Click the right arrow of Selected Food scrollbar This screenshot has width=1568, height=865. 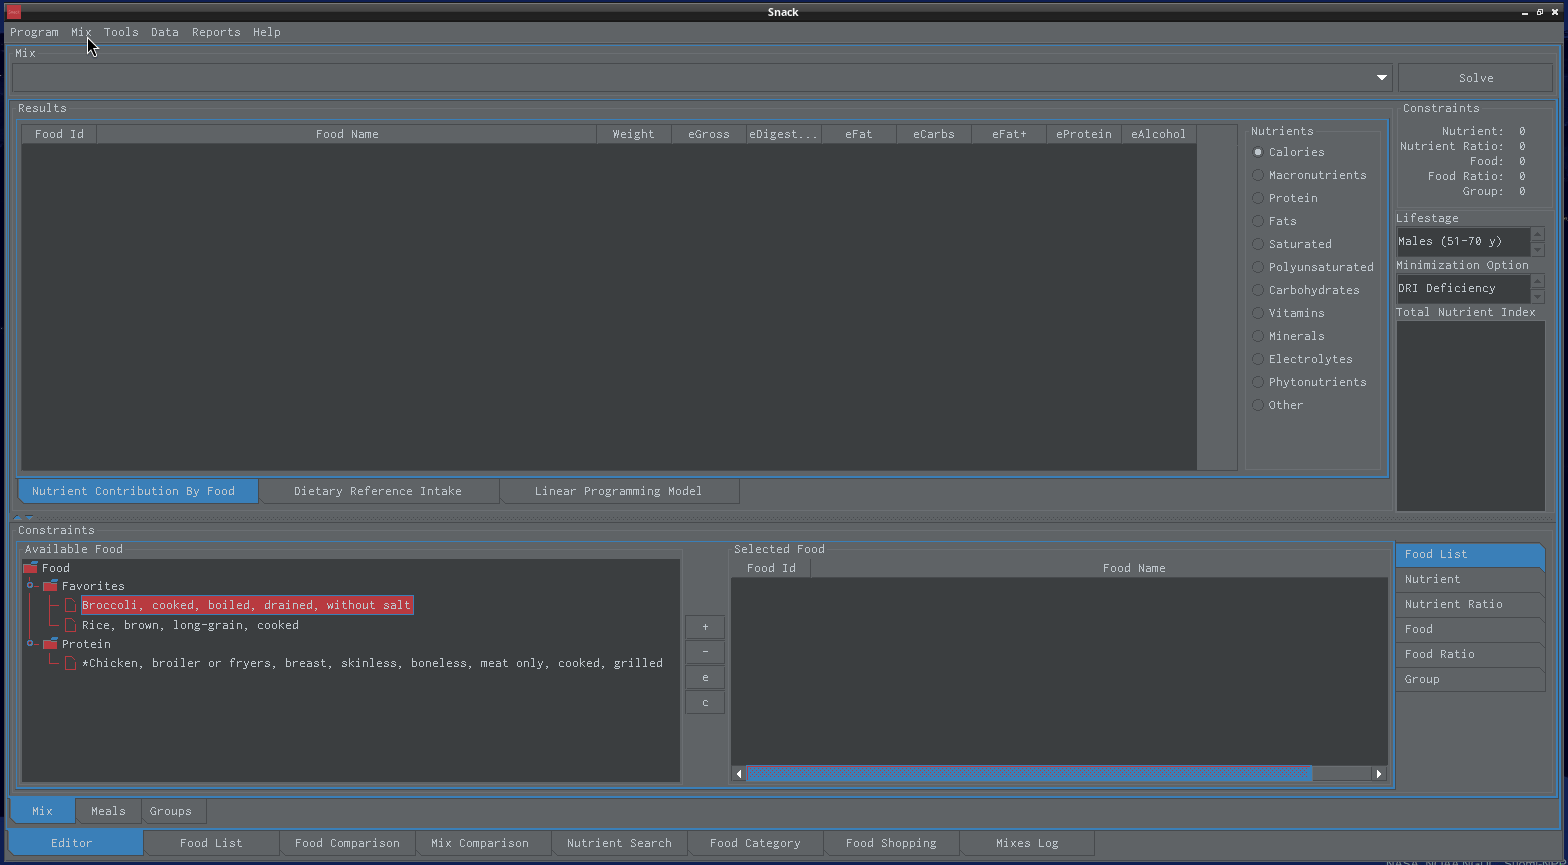1379,773
